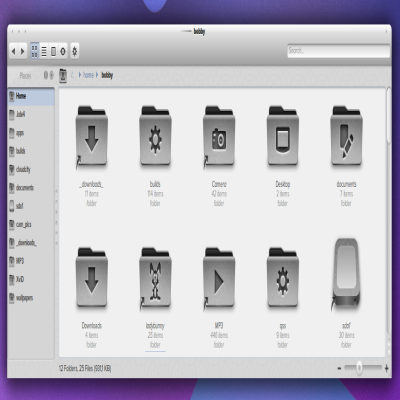Screen dimensions: 400x400
Task: Select bobby in the breadcrumb path
Action: (x=107, y=75)
